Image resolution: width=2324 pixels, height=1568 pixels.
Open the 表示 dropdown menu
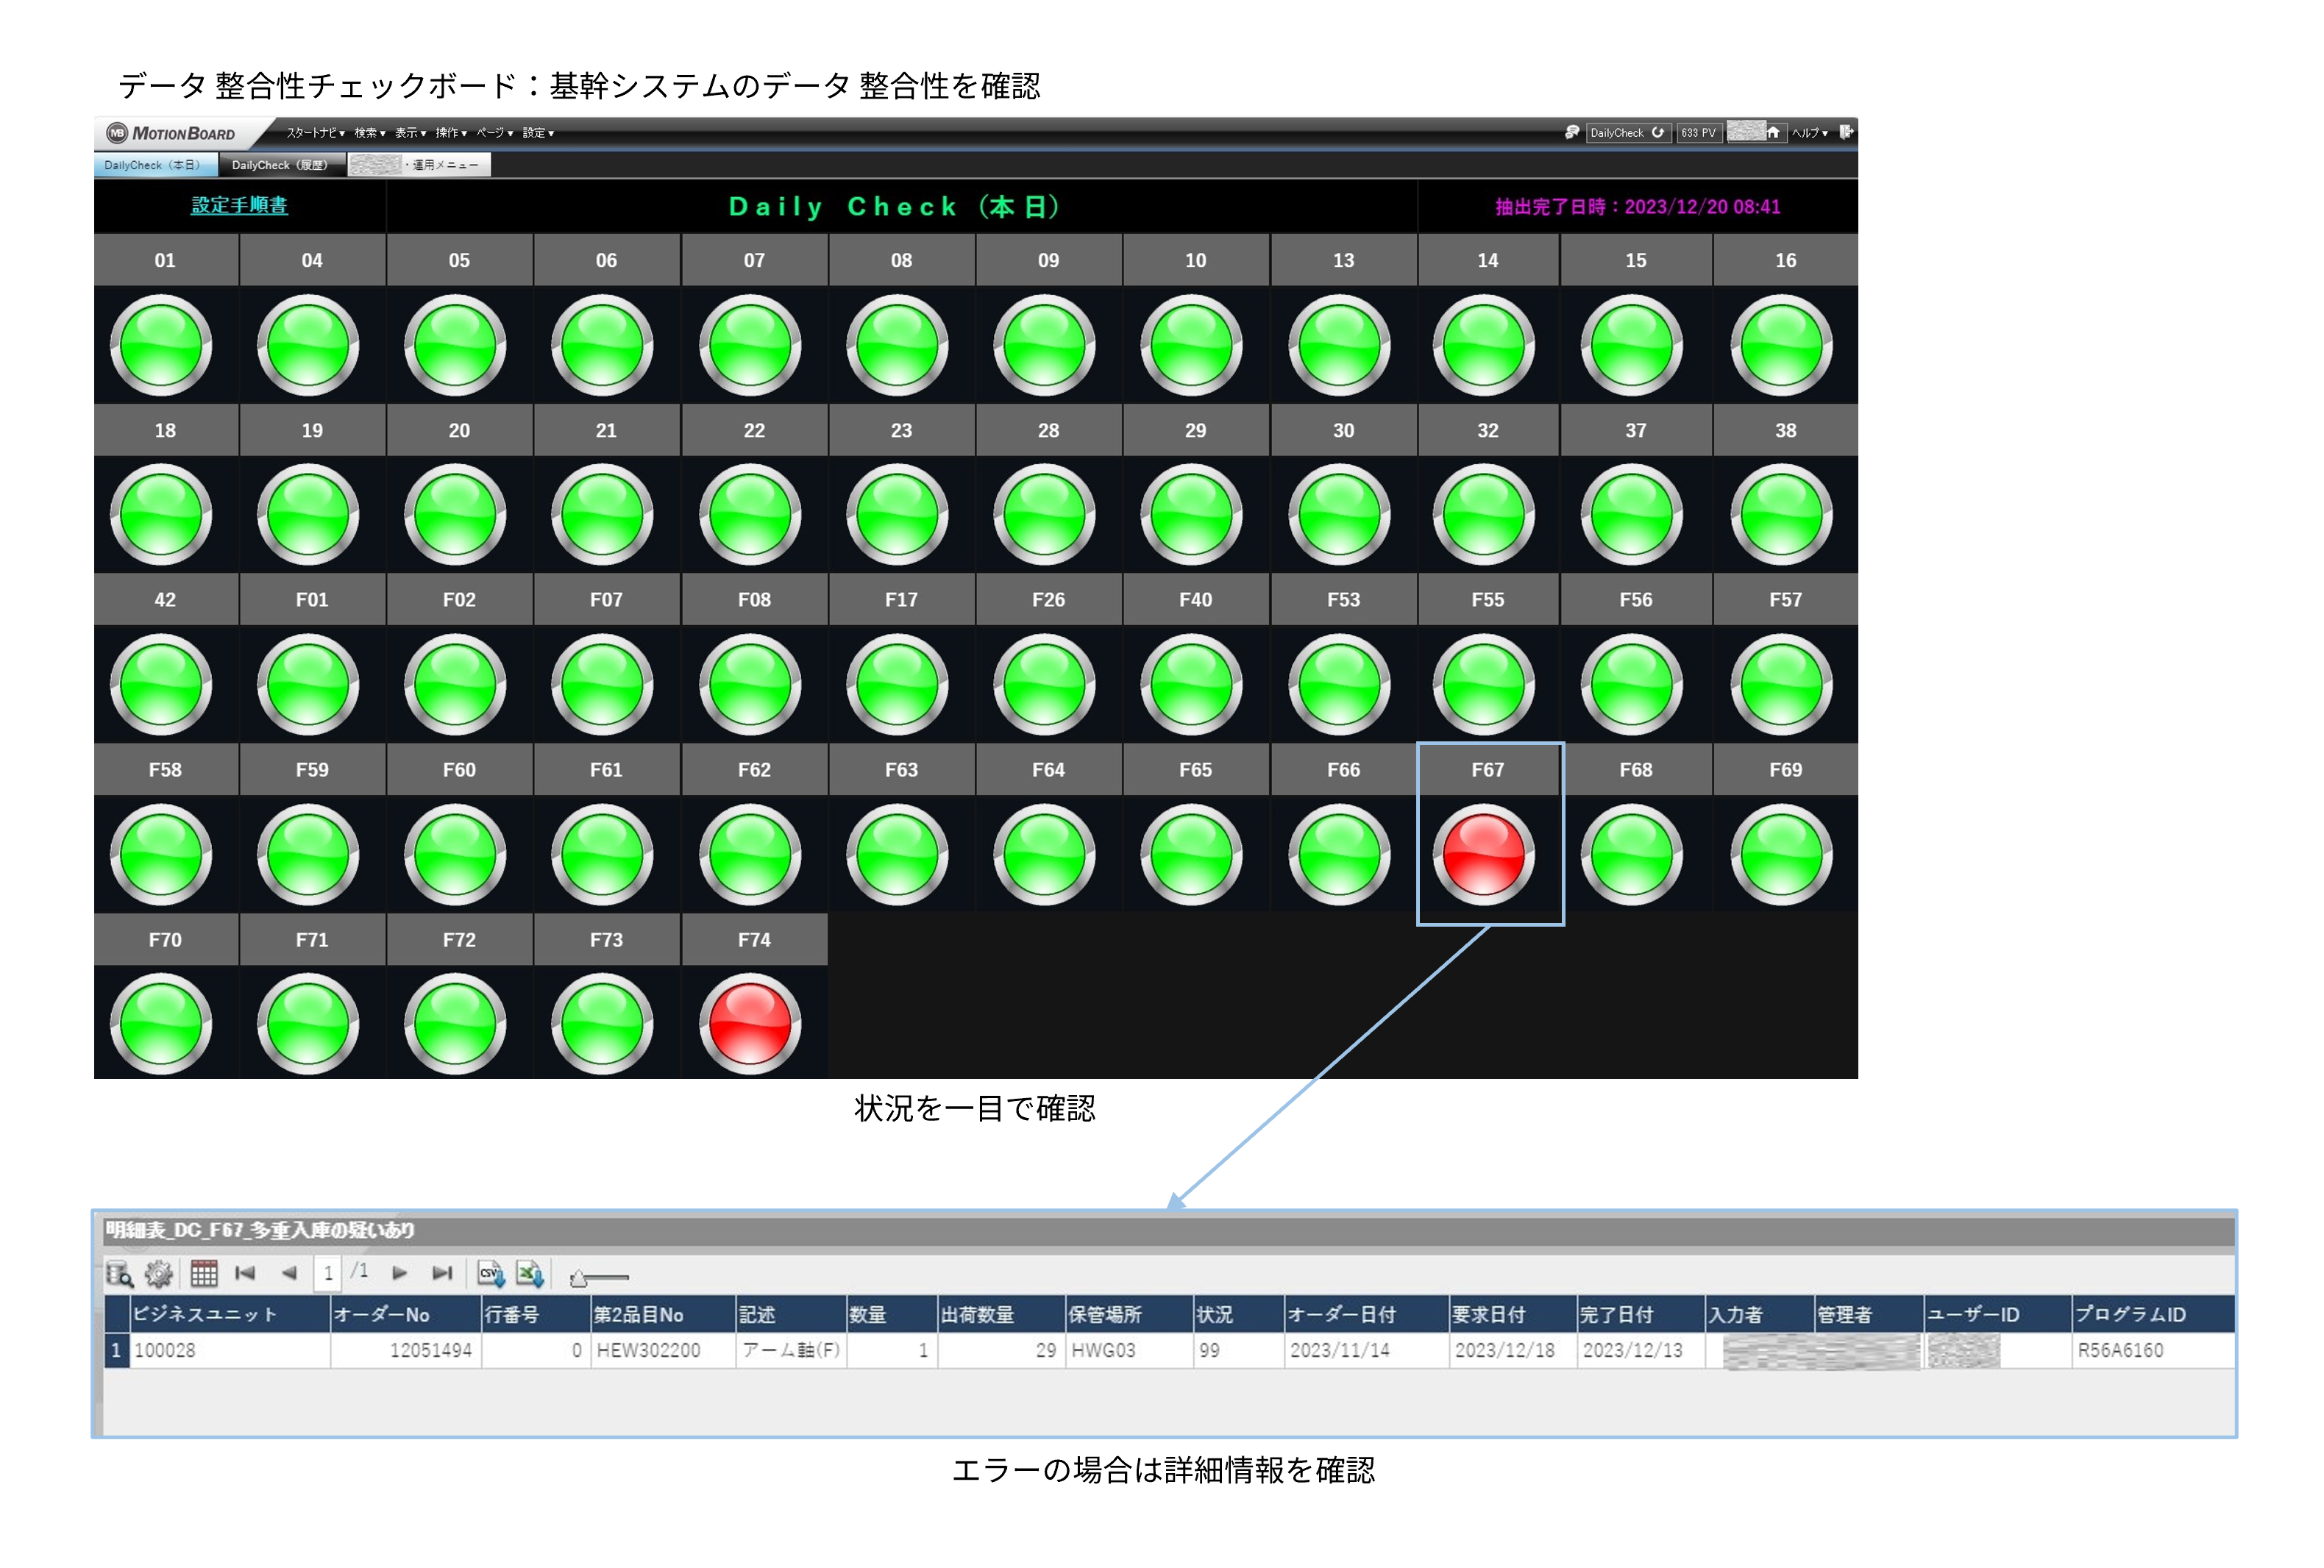coord(410,132)
